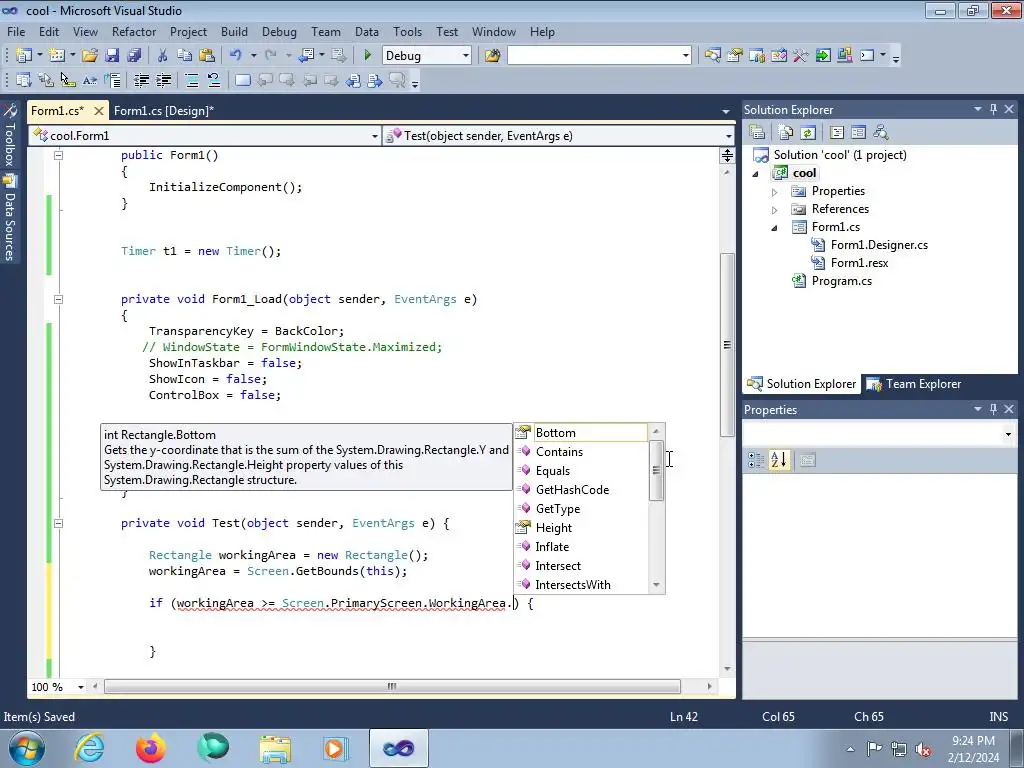The width and height of the screenshot is (1024, 768).
Task: Open Windows Explorer folder from taskbar
Action: (x=275, y=748)
